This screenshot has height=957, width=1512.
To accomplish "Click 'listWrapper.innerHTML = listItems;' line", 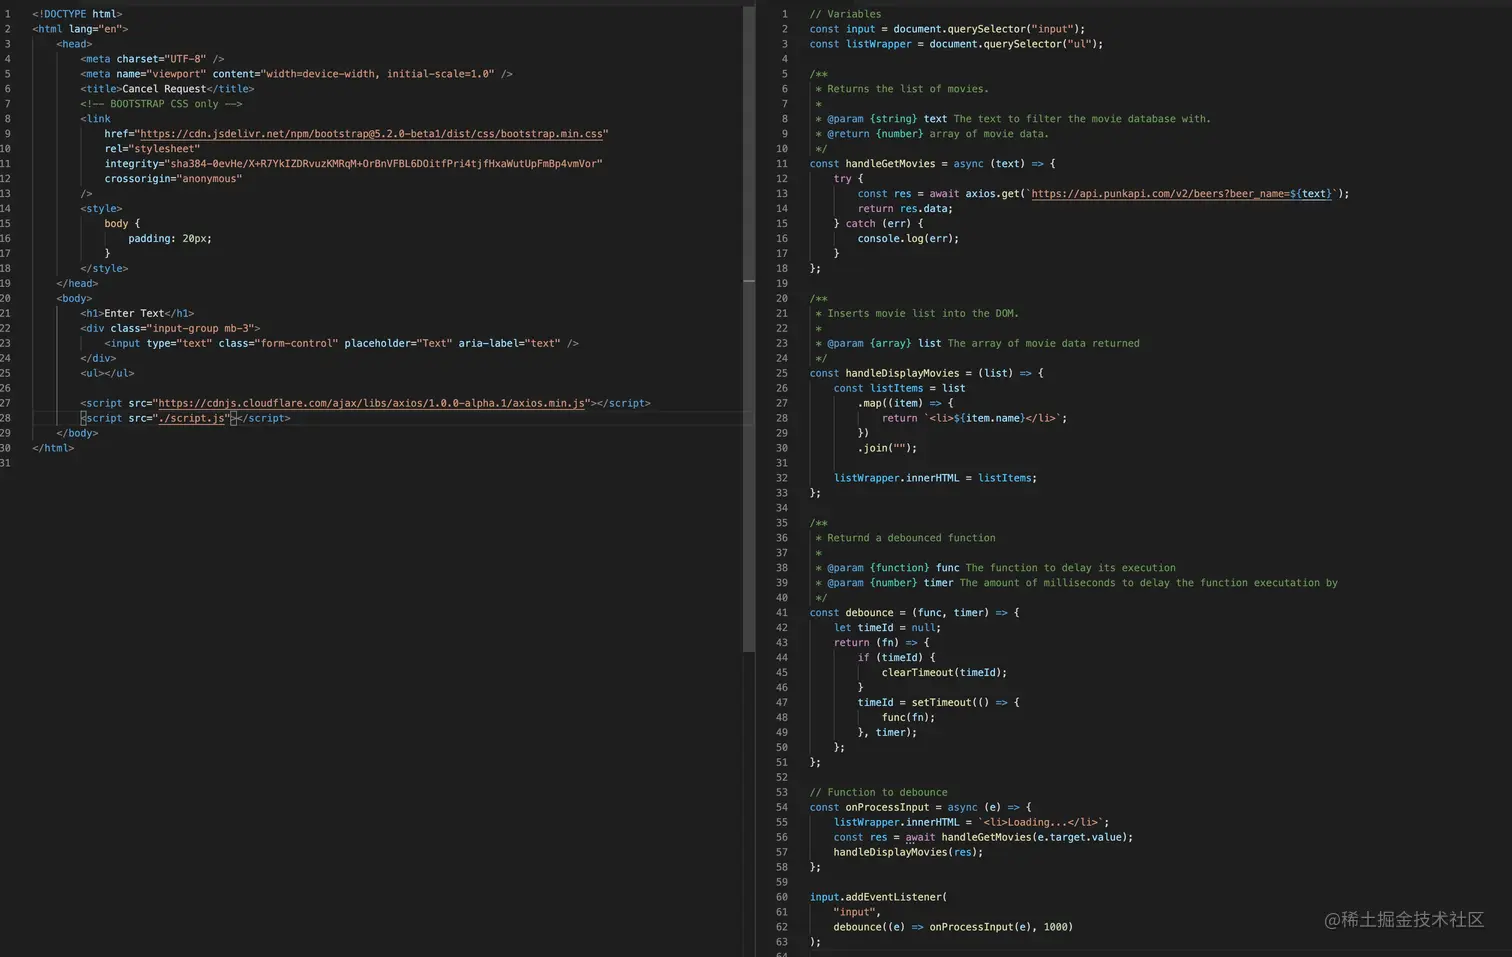I will coord(935,478).
